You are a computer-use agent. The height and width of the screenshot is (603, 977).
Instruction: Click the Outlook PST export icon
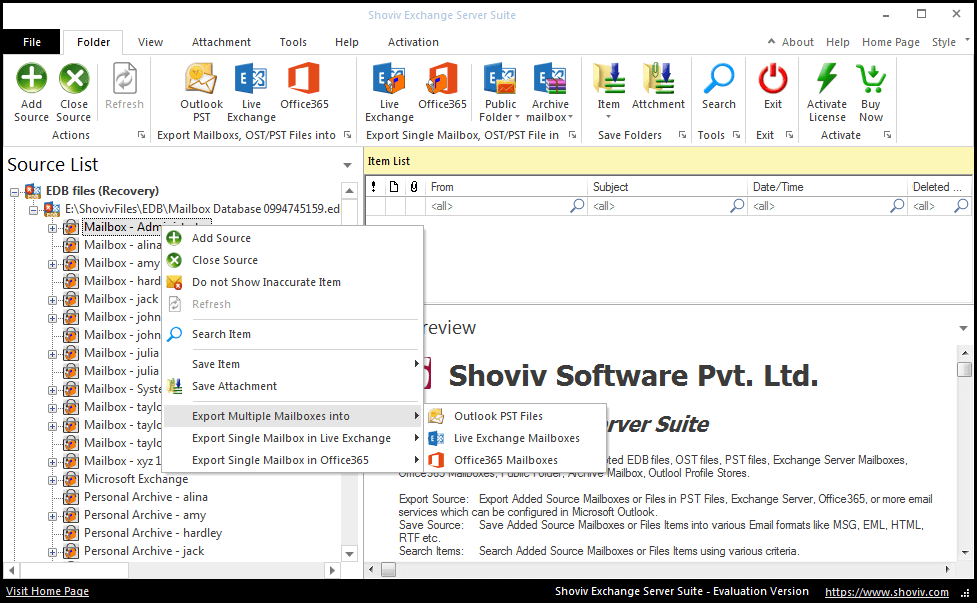201,78
